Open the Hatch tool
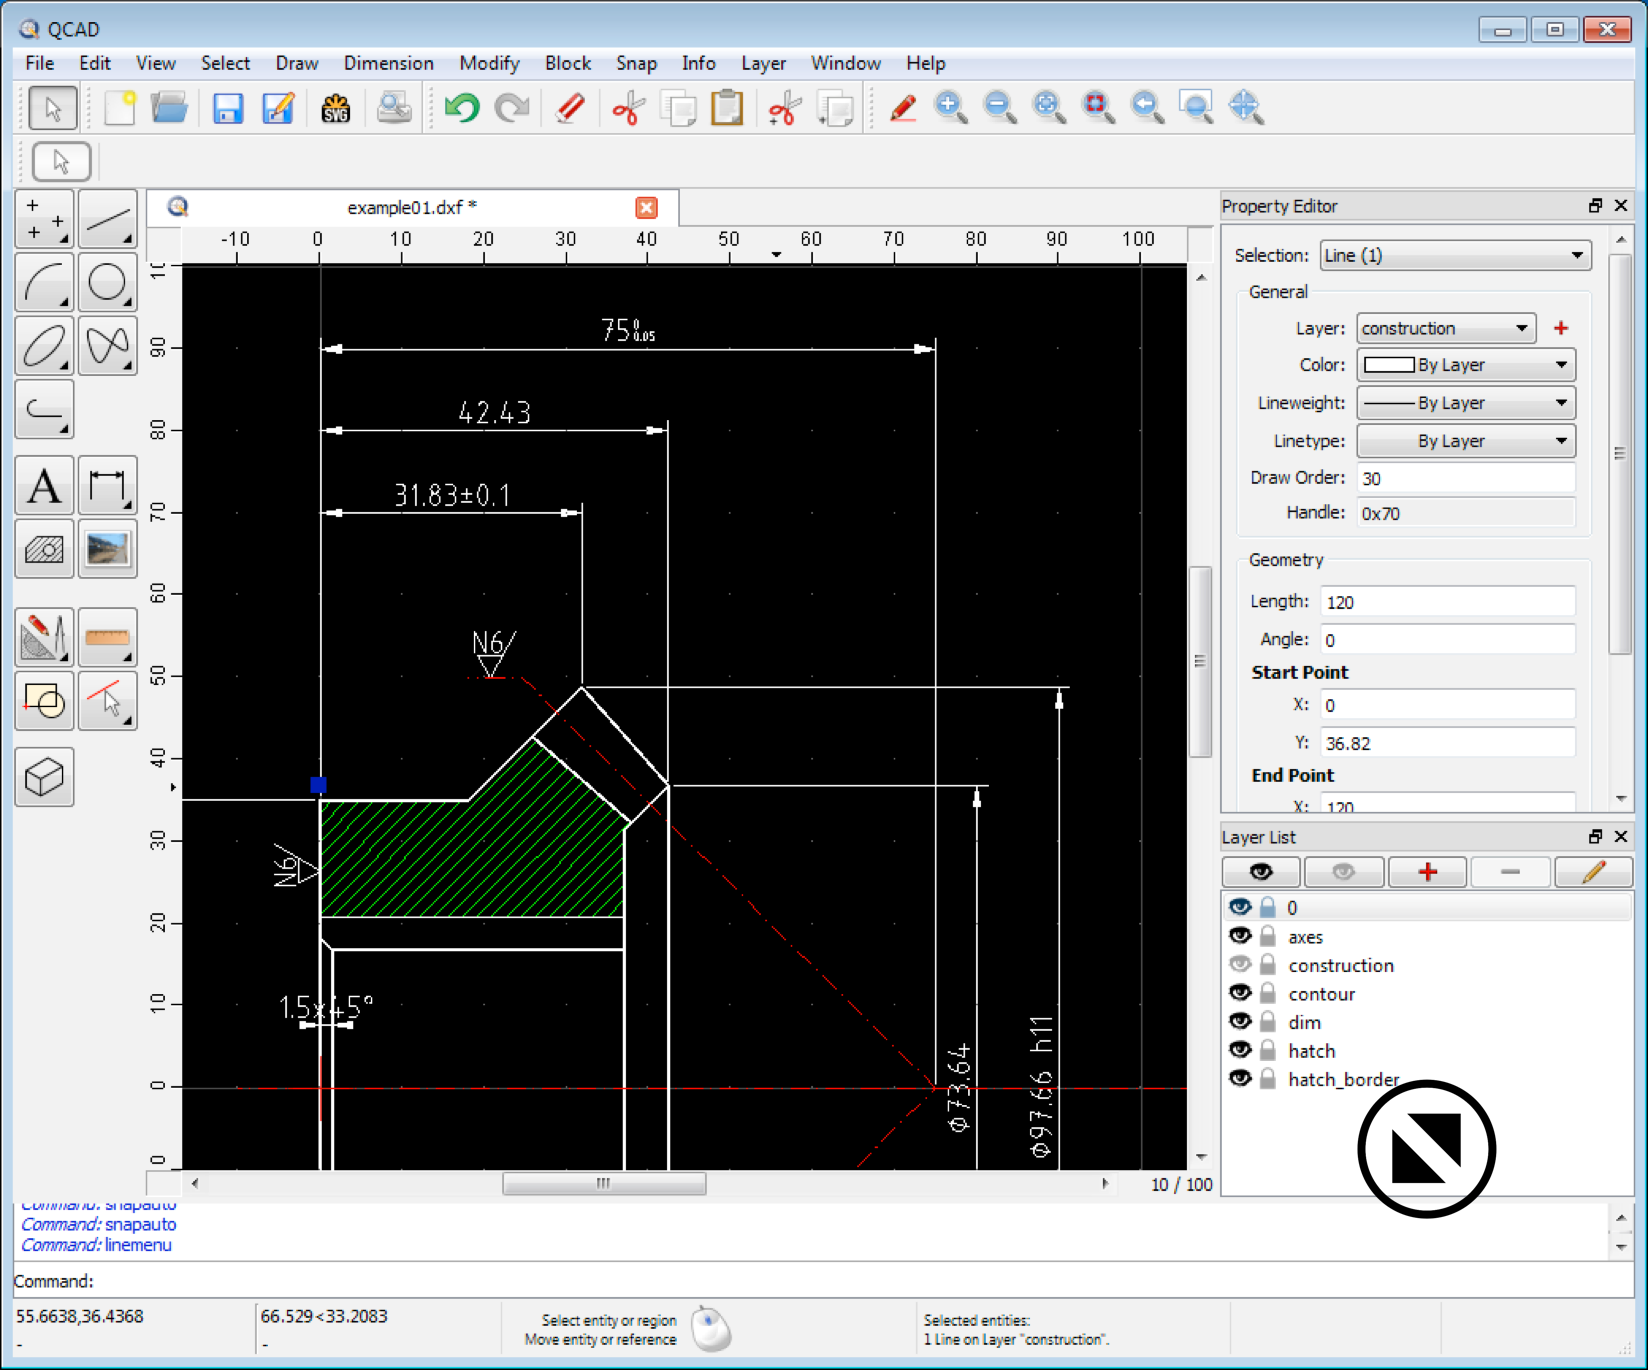This screenshot has height=1370, width=1648. pyautogui.click(x=44, y=549)
